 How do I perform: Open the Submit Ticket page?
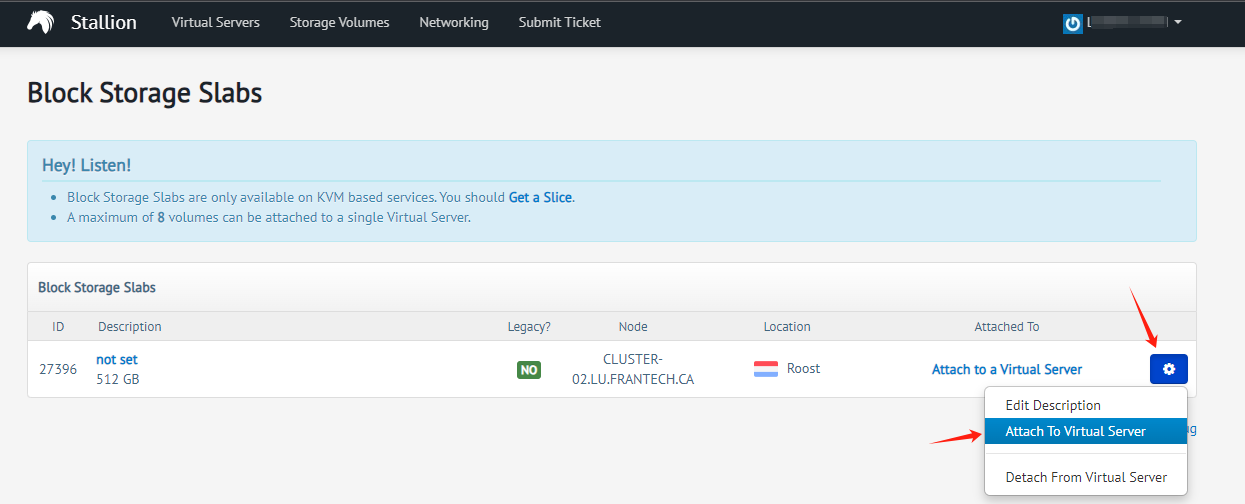[x=559, y=22]
